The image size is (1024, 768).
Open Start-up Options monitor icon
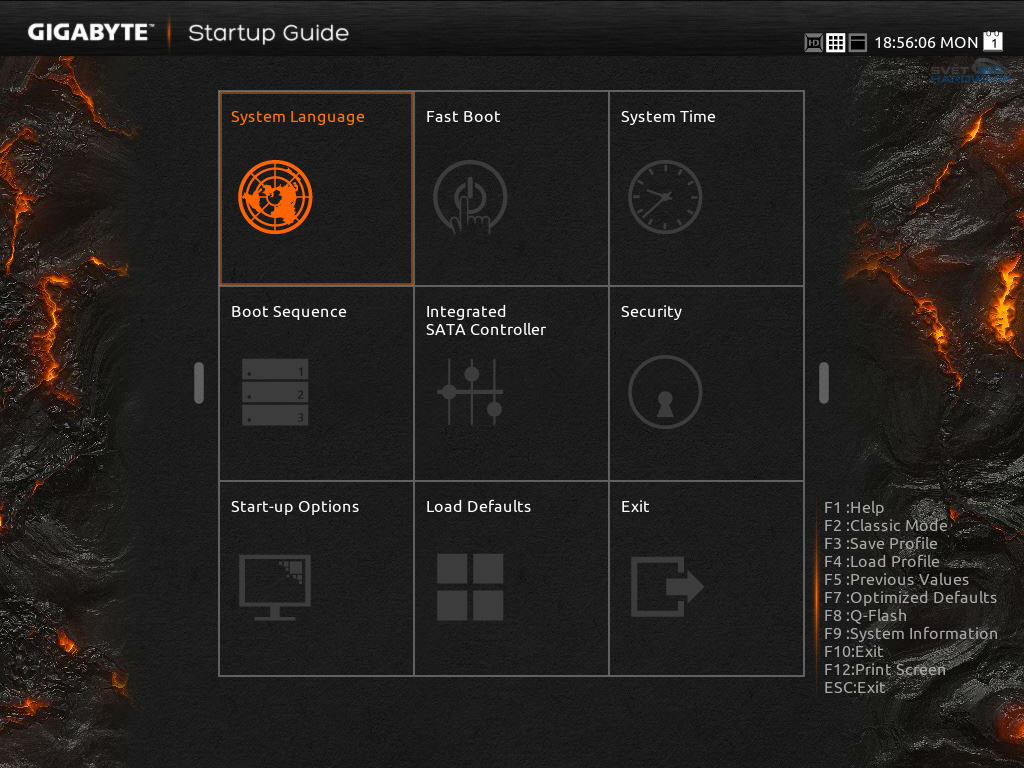click(275, 587)
